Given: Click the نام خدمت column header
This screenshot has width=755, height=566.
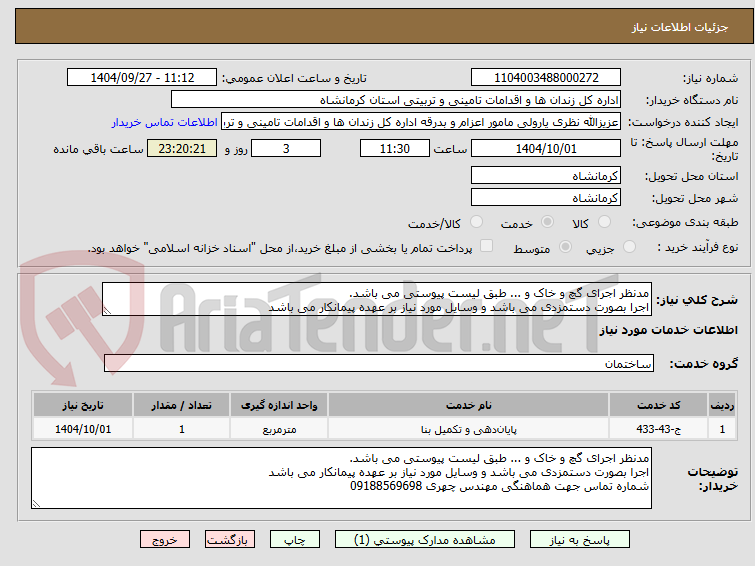Looking at the screenshot, I should pyautogui.click(x=469, y=405).
